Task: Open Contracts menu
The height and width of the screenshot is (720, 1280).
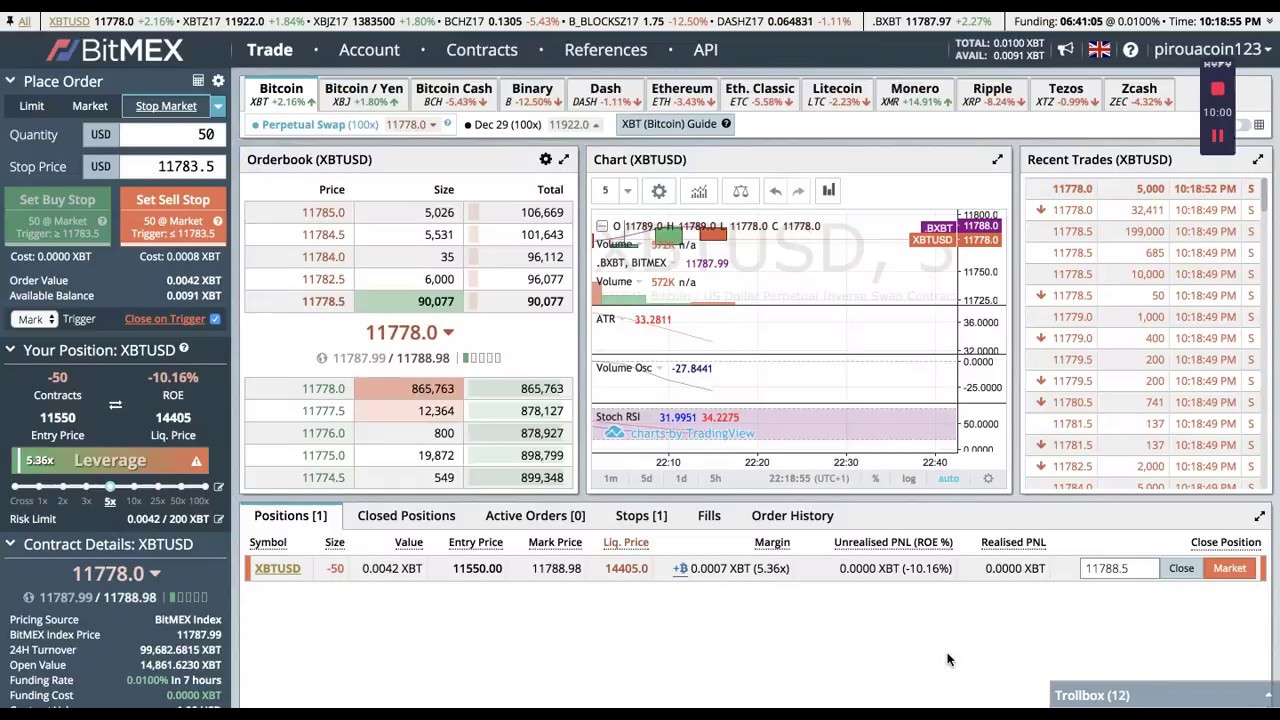Action: pos(482,49)
